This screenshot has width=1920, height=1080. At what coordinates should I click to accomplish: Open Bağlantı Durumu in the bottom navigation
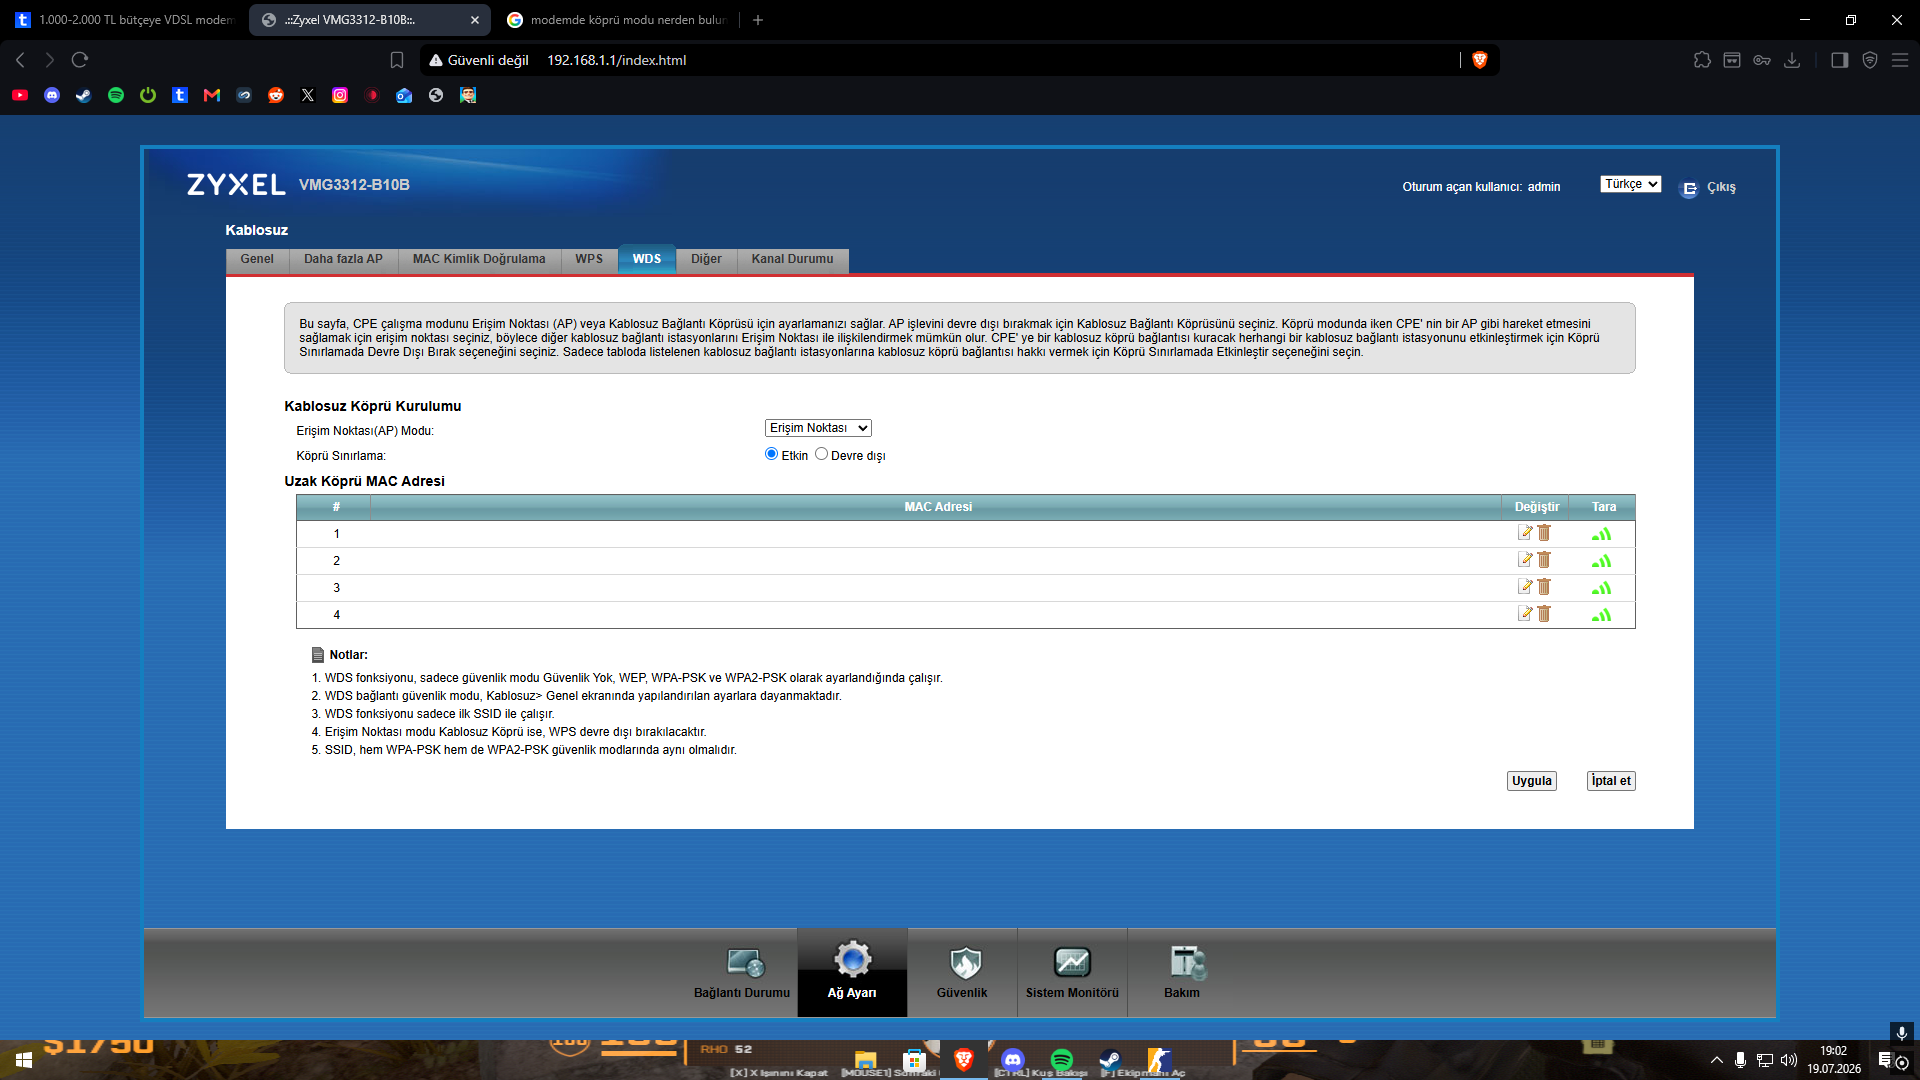coord(742,972)
